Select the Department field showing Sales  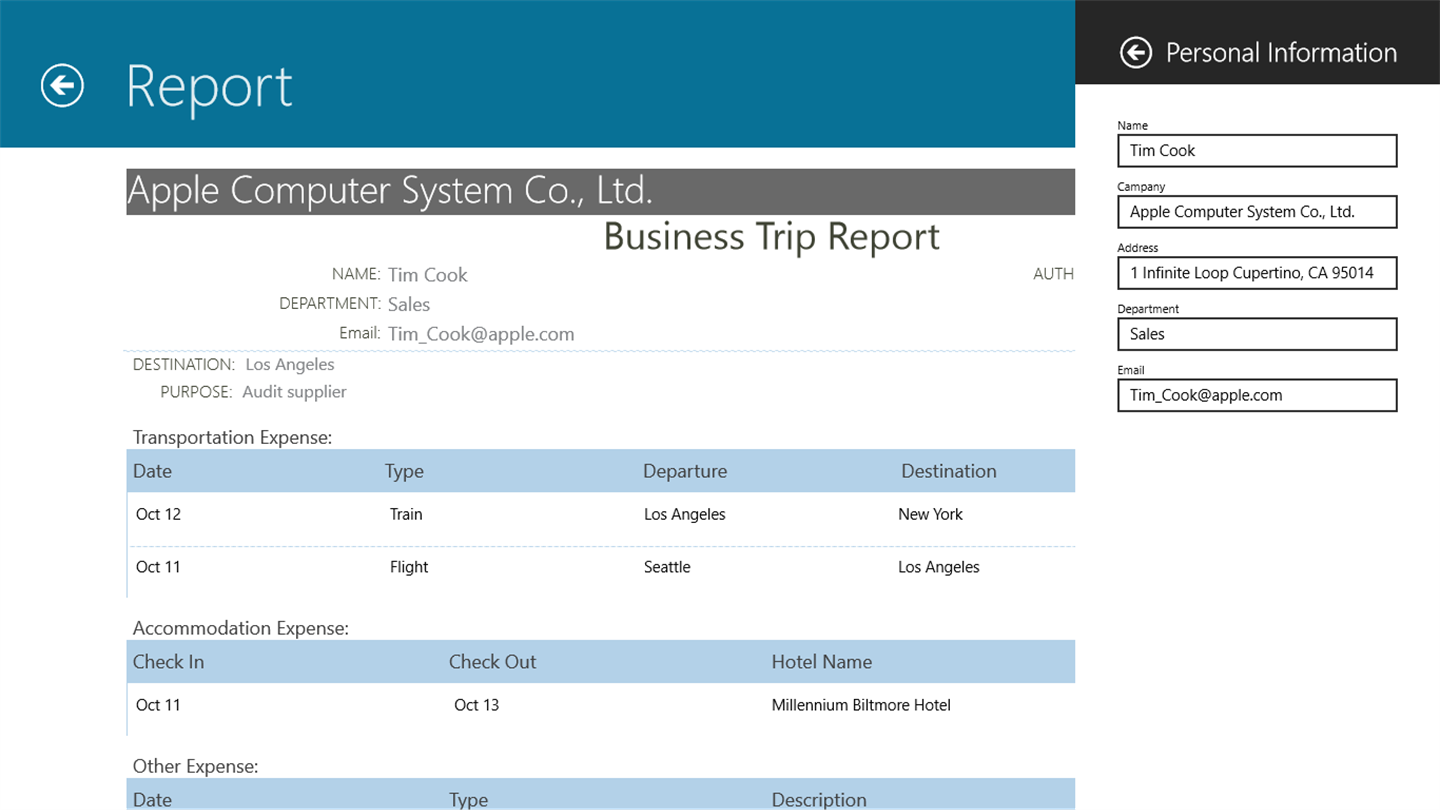[1257, 334]
